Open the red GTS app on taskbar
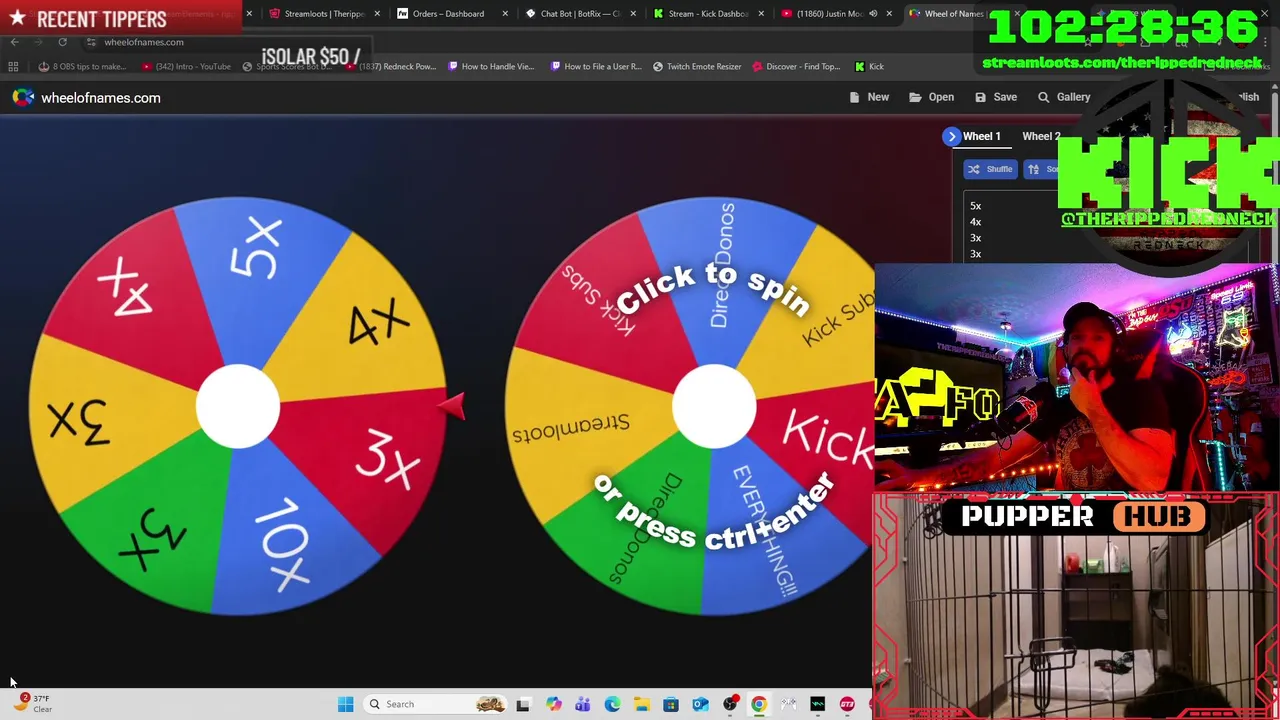The image size is (1280, 720). (847, 704)
